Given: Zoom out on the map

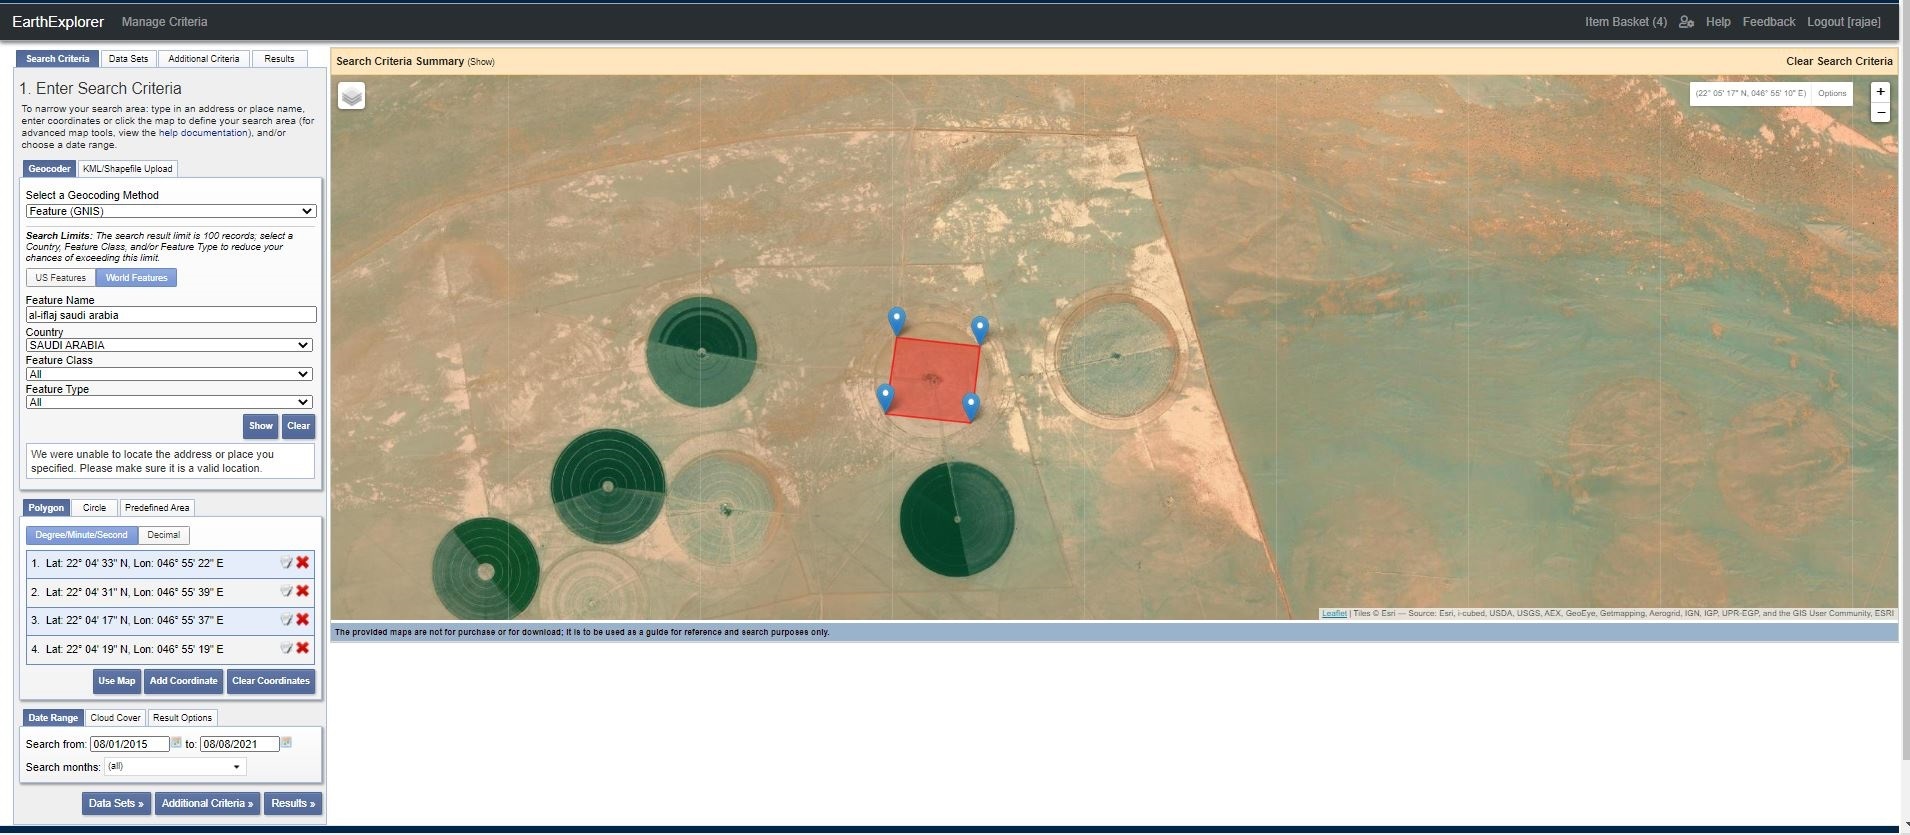Looking at the screenshot, I should tap(1880, 113).
